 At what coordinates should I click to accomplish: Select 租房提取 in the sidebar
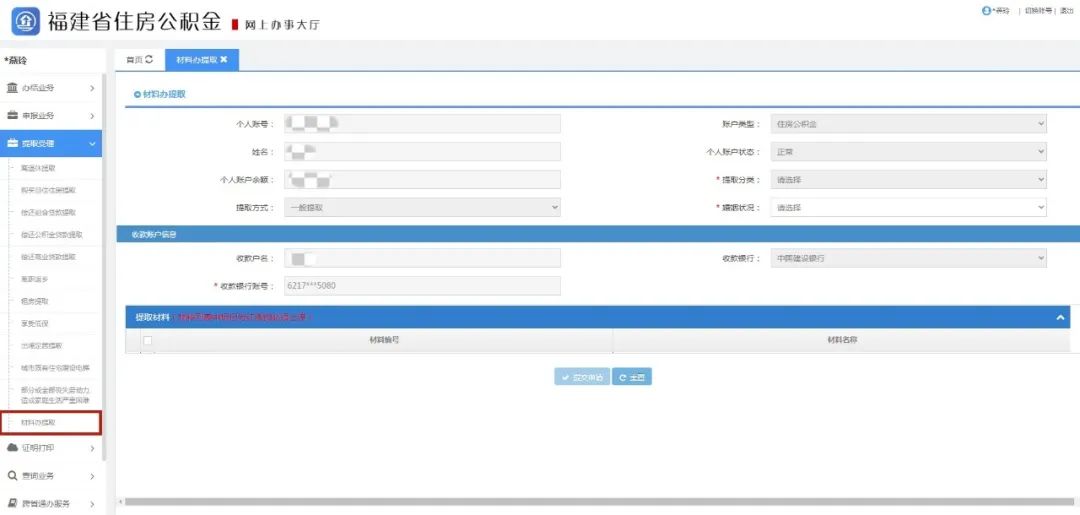(x=35, y=301)
